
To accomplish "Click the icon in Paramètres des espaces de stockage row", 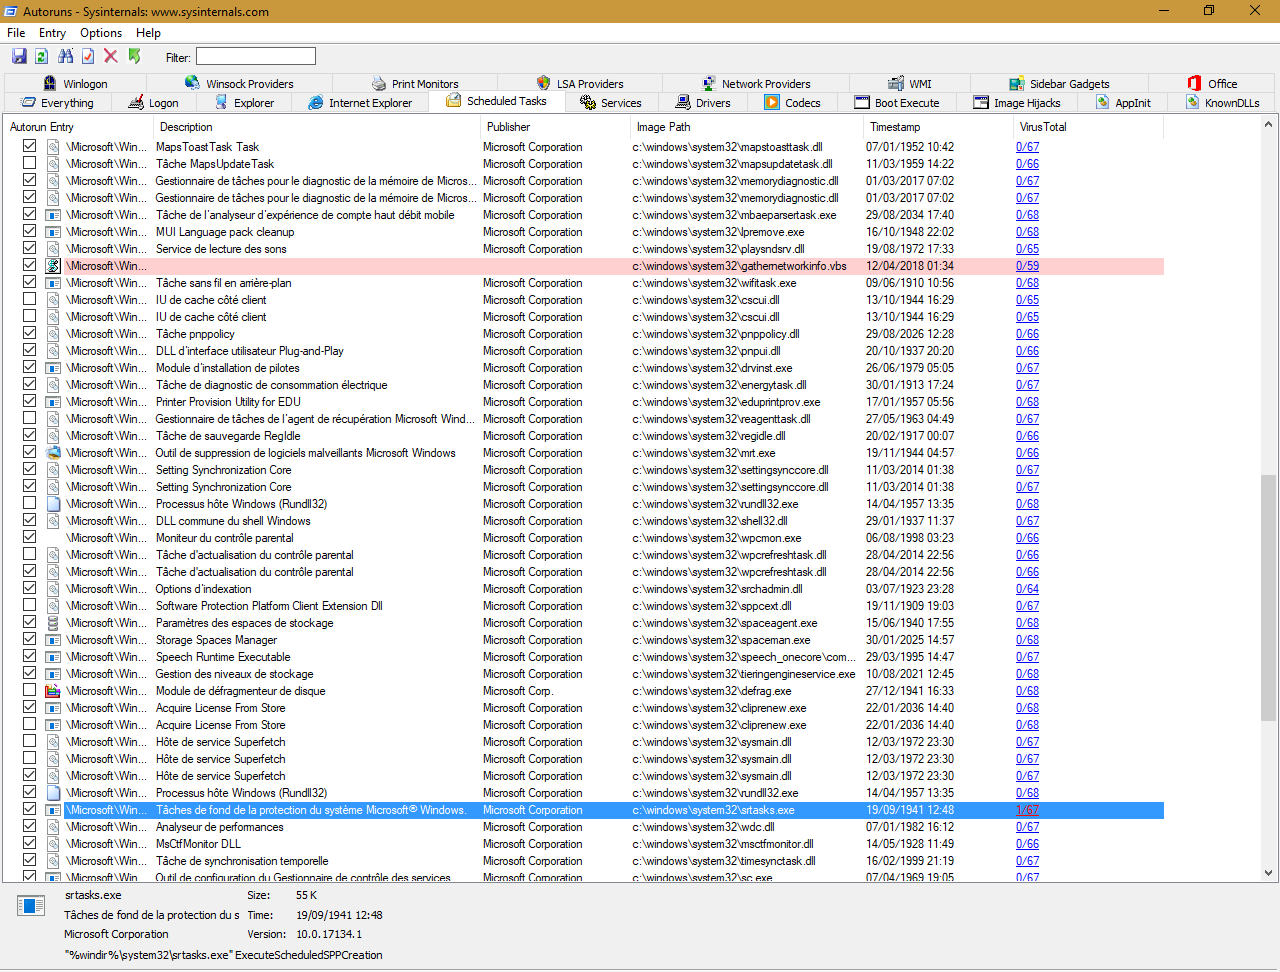I will coord(53,623).
